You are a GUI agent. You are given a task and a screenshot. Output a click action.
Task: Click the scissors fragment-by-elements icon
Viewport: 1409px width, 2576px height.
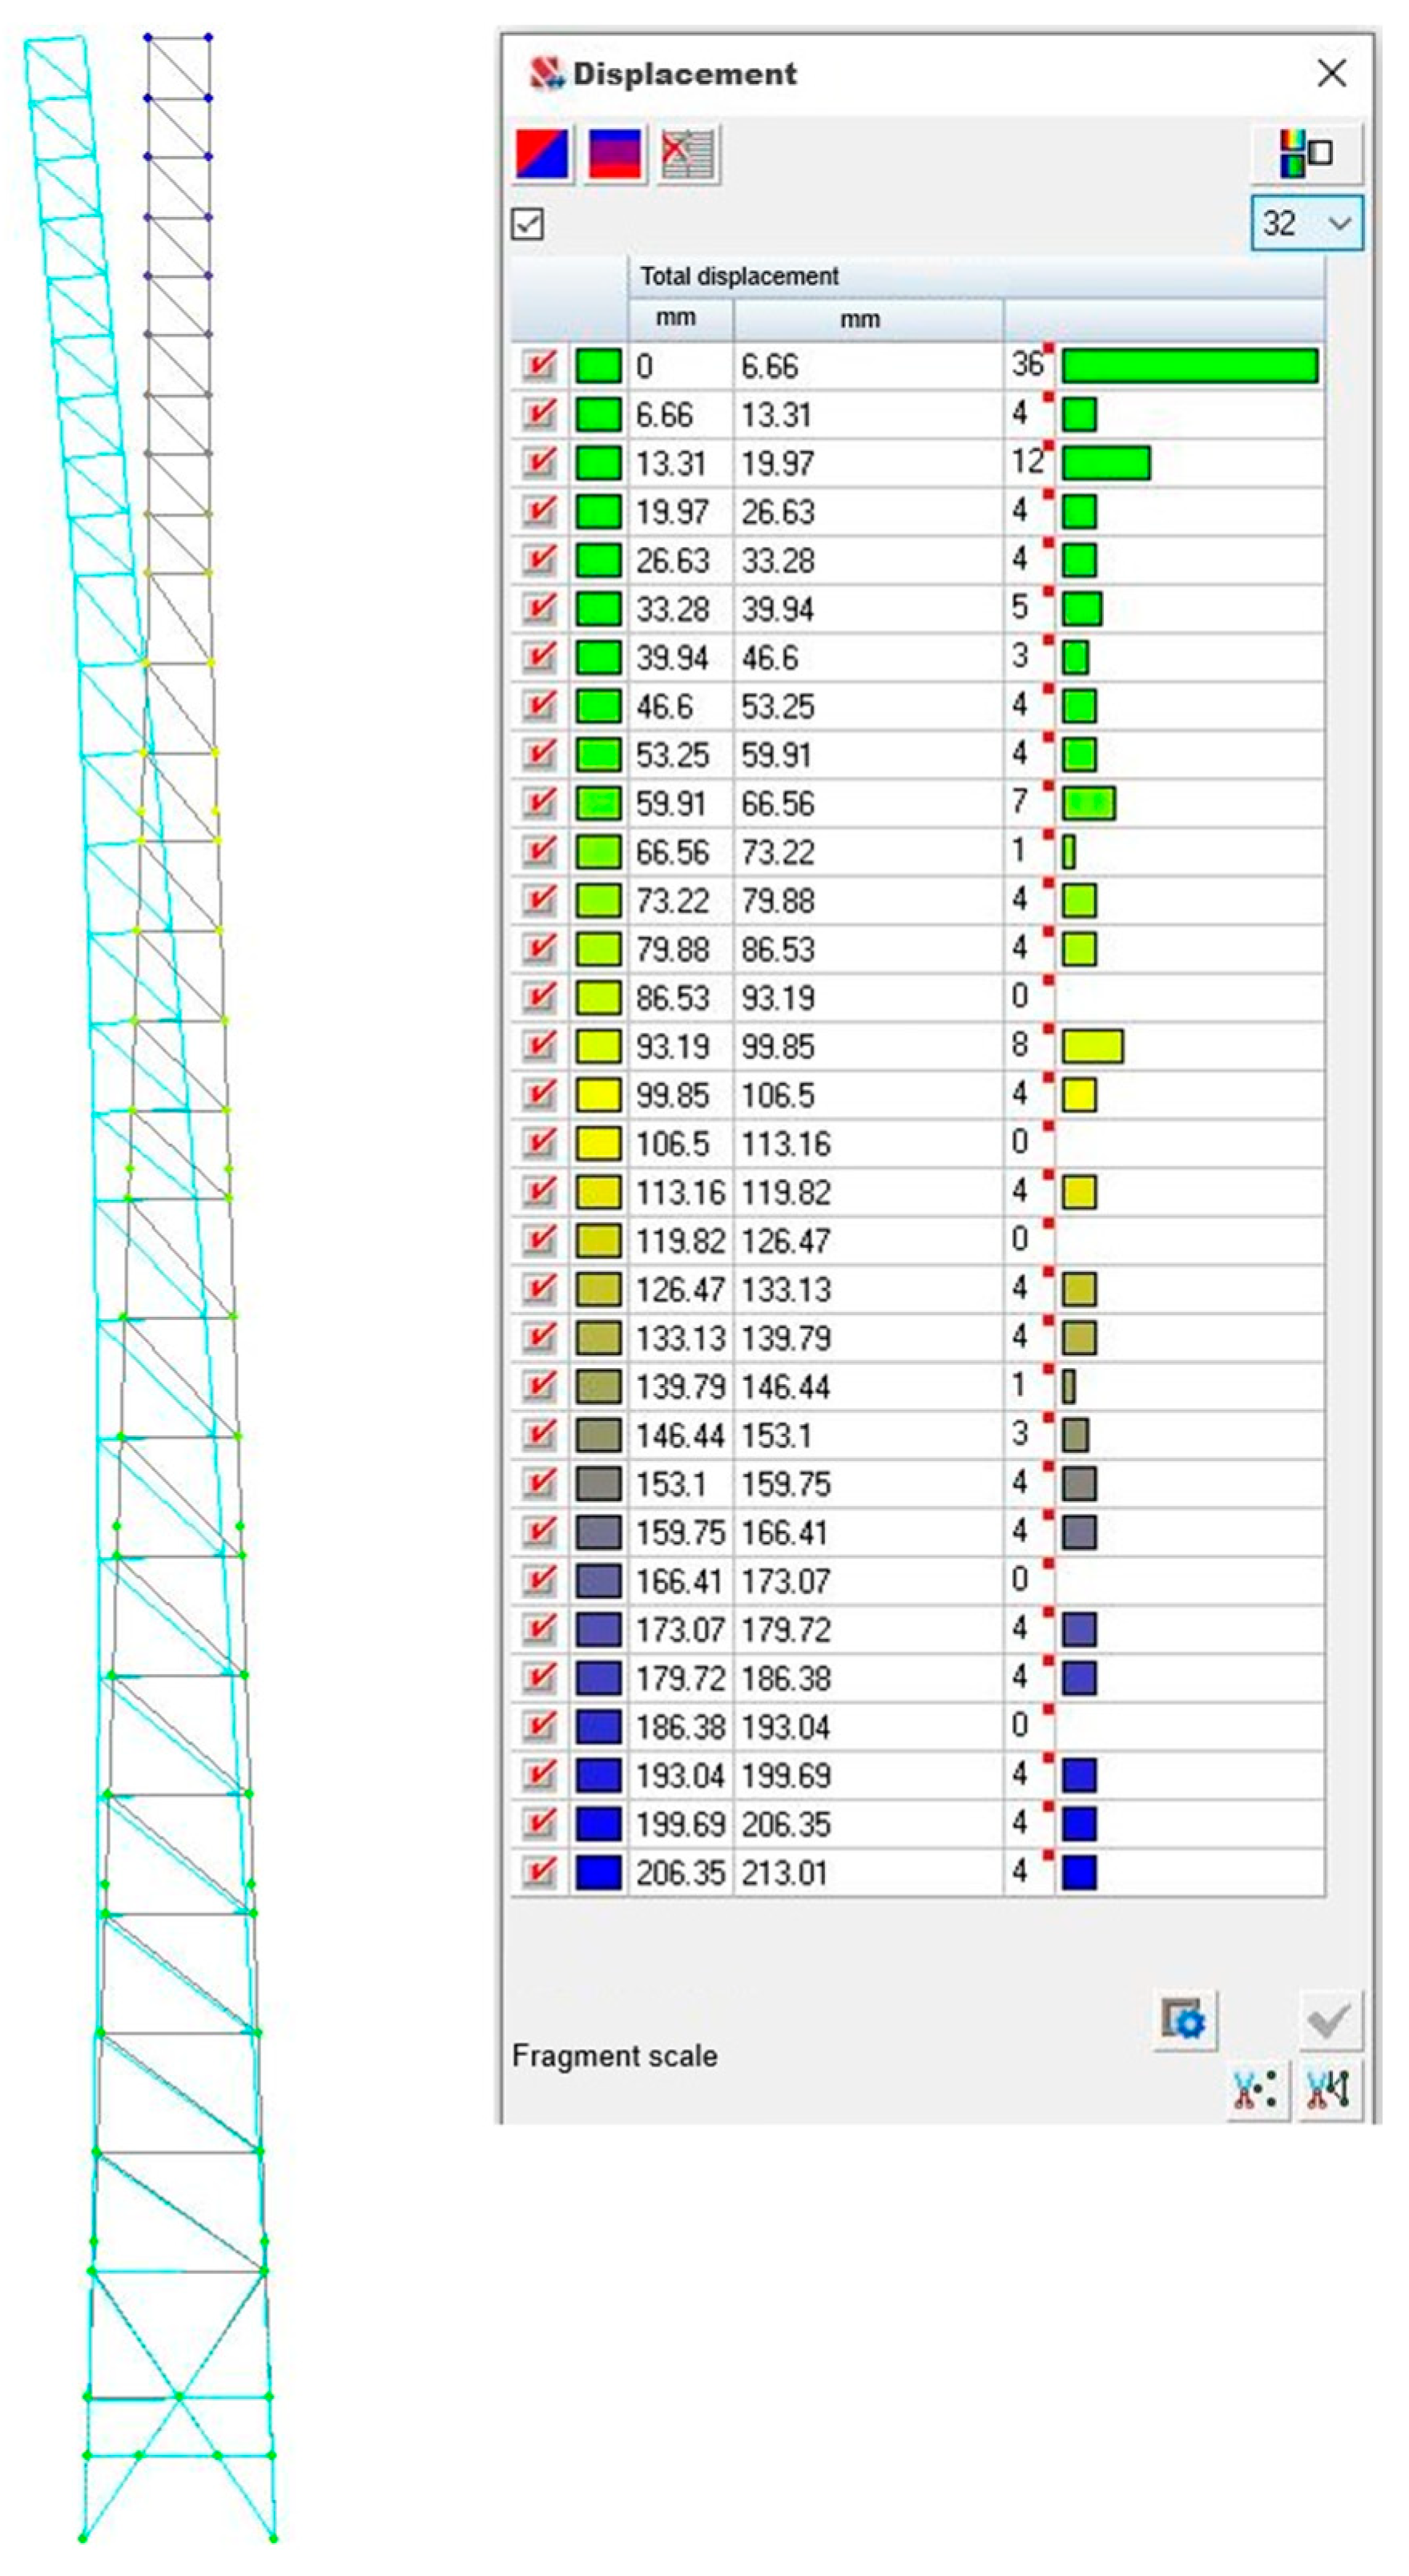(x=1329, y=2089)
